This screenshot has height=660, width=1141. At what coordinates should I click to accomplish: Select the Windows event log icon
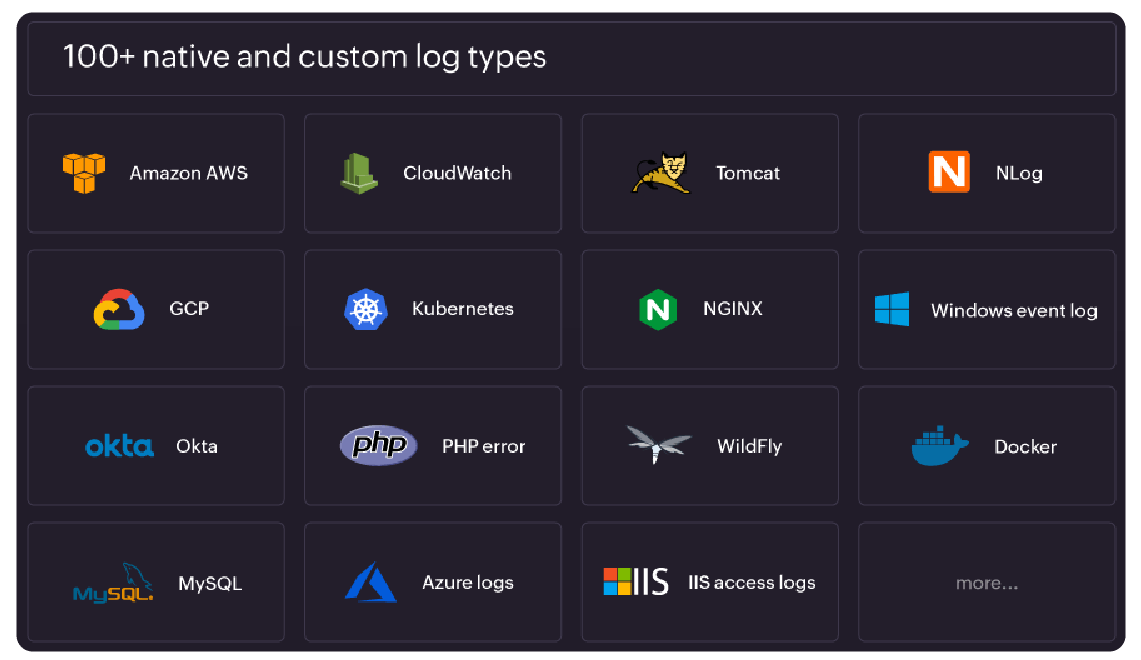(x=891, y=310)
